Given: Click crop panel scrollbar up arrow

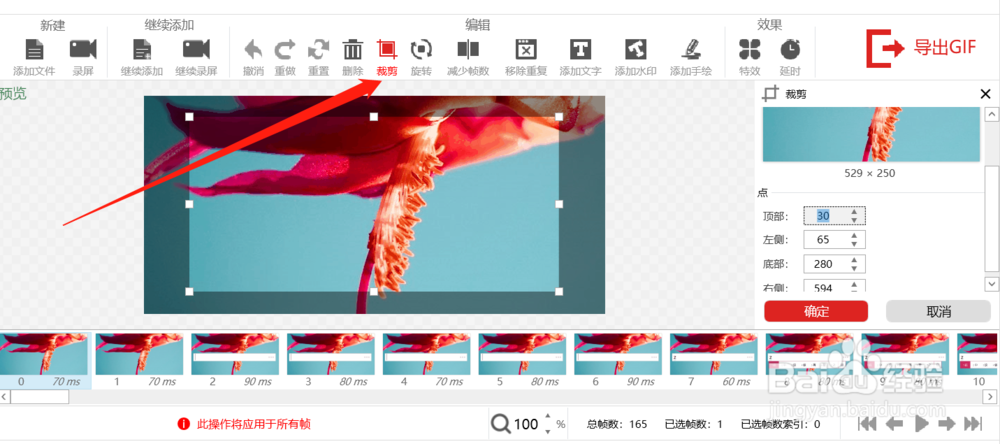Looking at the screenshot, I should [x=992, y=114].
